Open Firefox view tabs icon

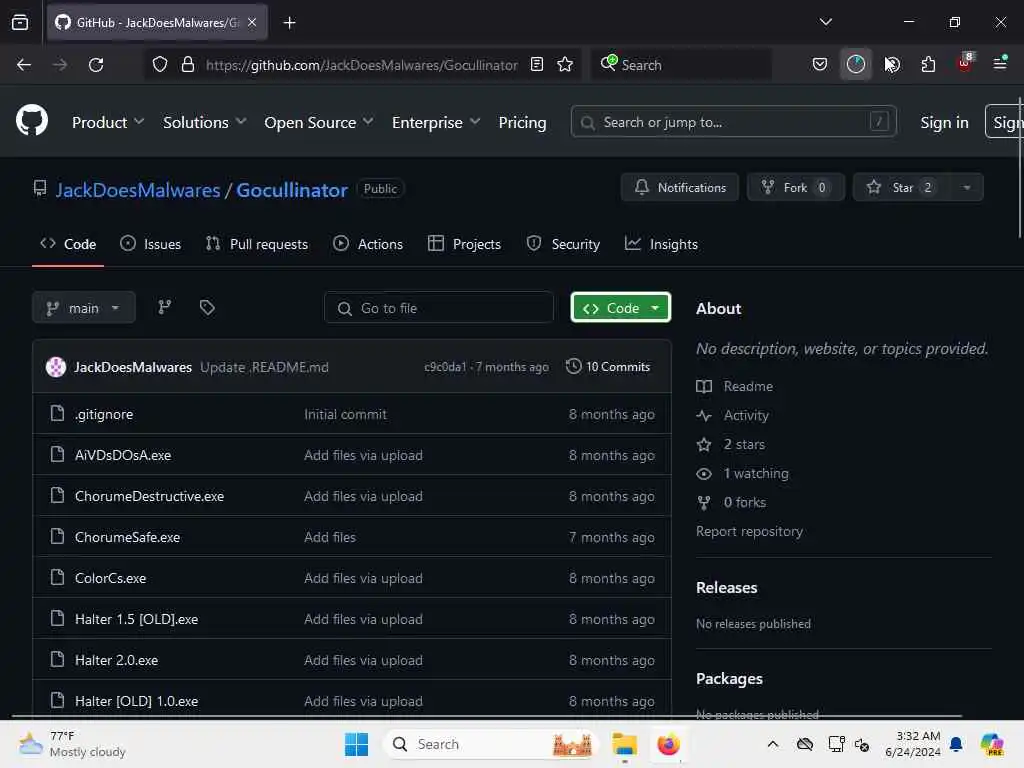pyautogui.click(x=20, y=22)
